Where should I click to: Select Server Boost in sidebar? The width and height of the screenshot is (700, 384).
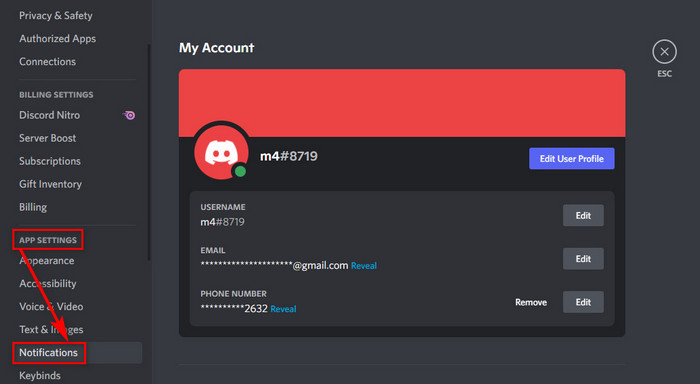[x=47, y=138]
